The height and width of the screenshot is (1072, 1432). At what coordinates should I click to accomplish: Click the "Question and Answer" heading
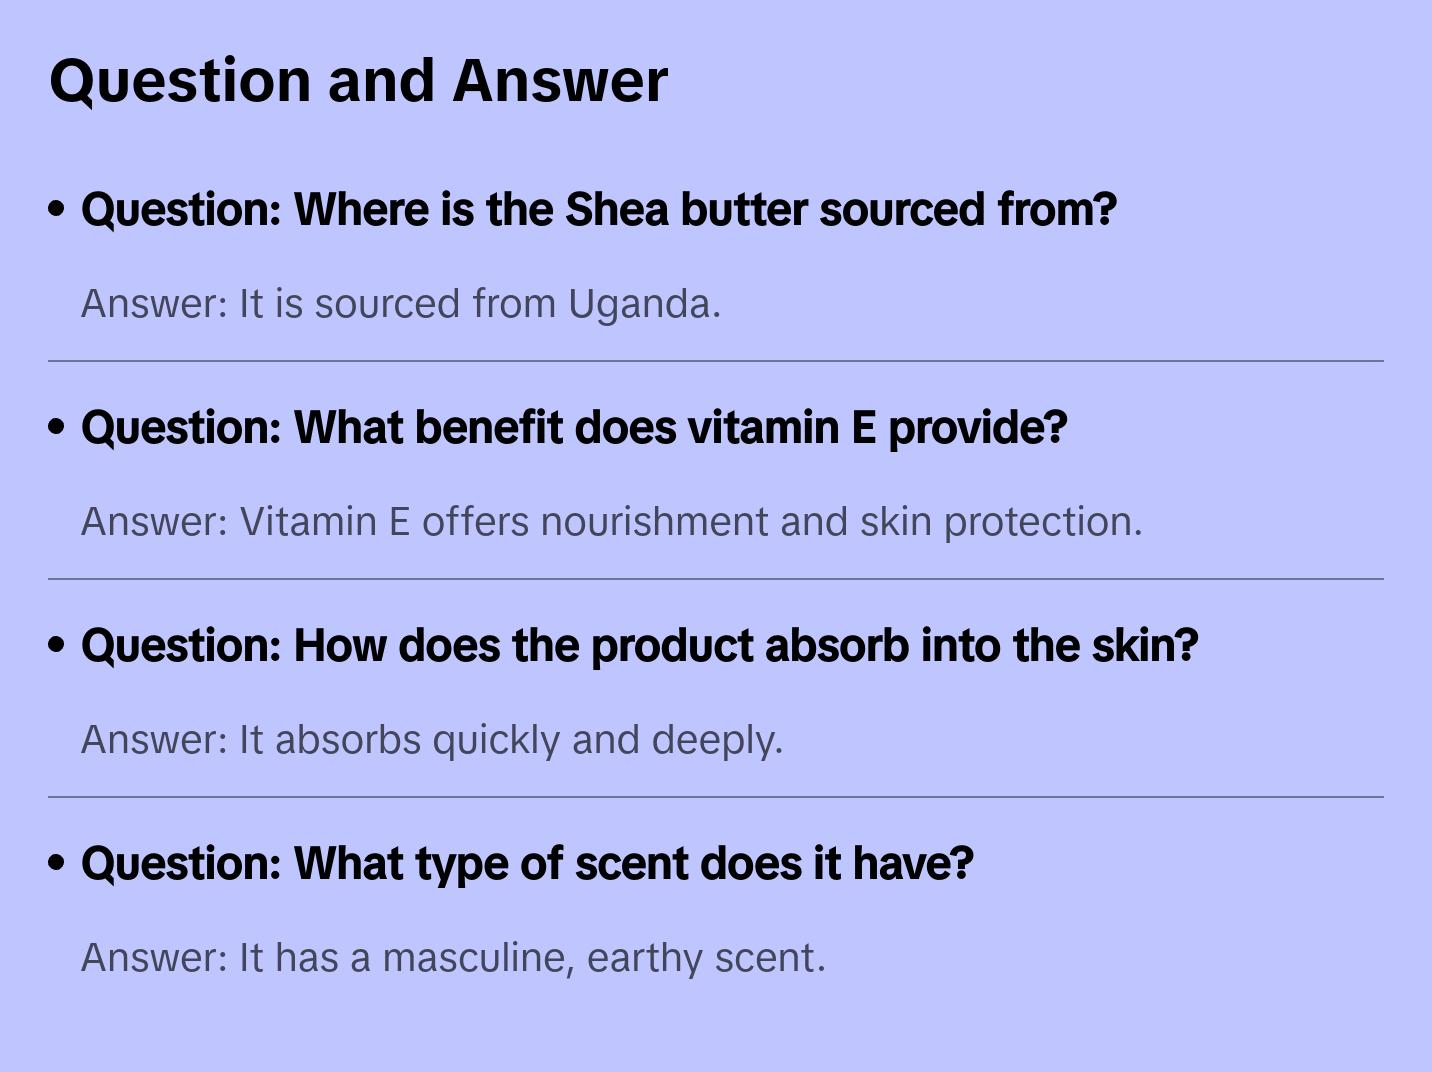click(x=358, y=80)
